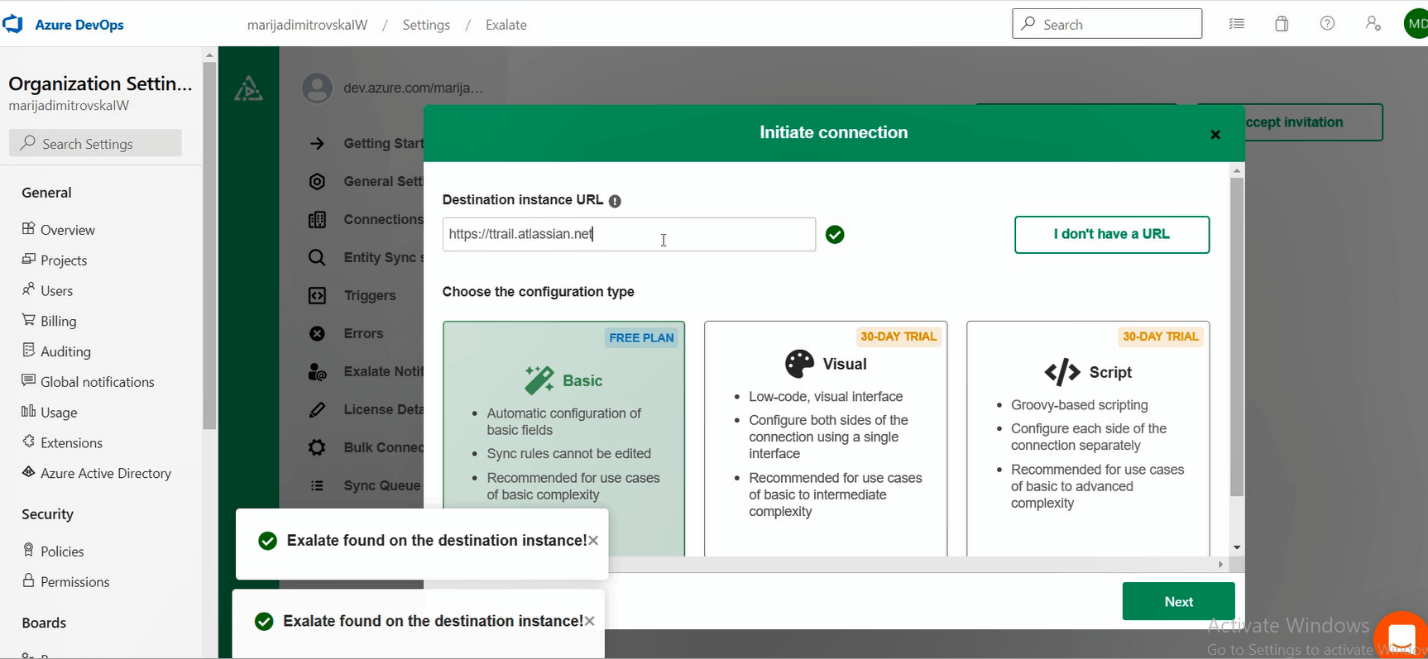
Task: Click the Azure DevOps logo icon
Action: (x=13, y=24)
